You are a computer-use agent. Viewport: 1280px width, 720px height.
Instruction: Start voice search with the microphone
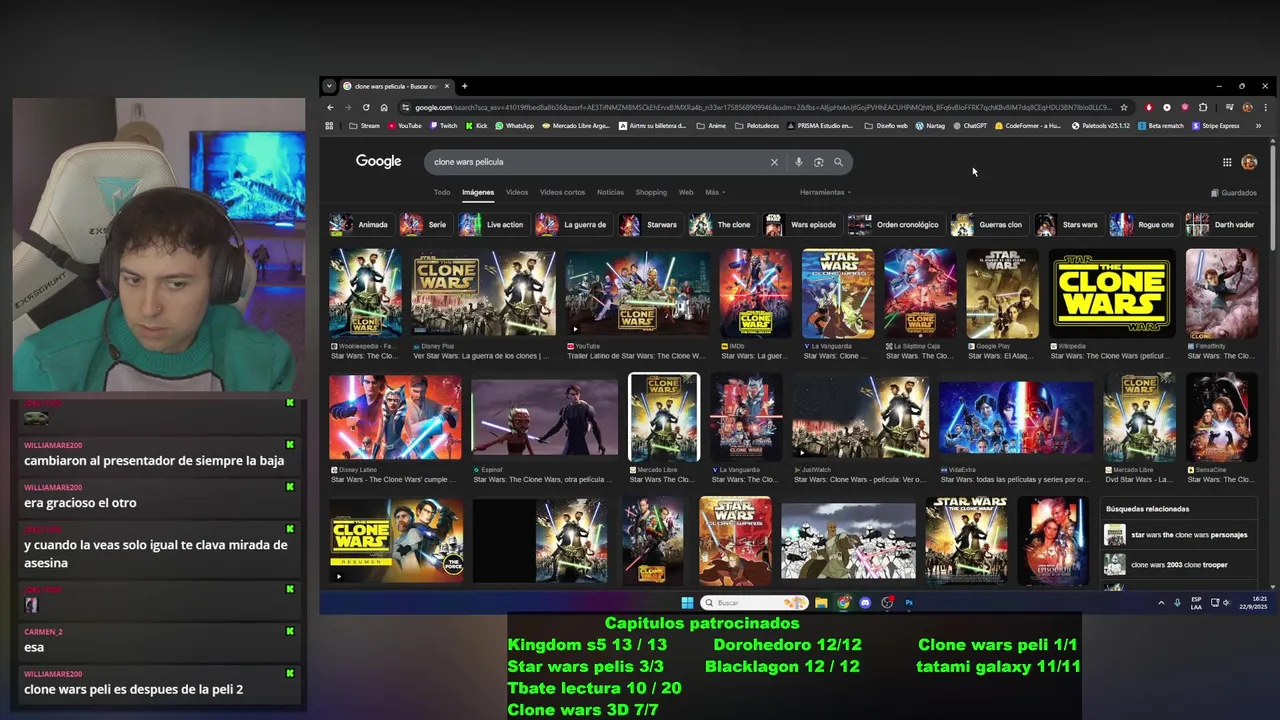point(798,162)
